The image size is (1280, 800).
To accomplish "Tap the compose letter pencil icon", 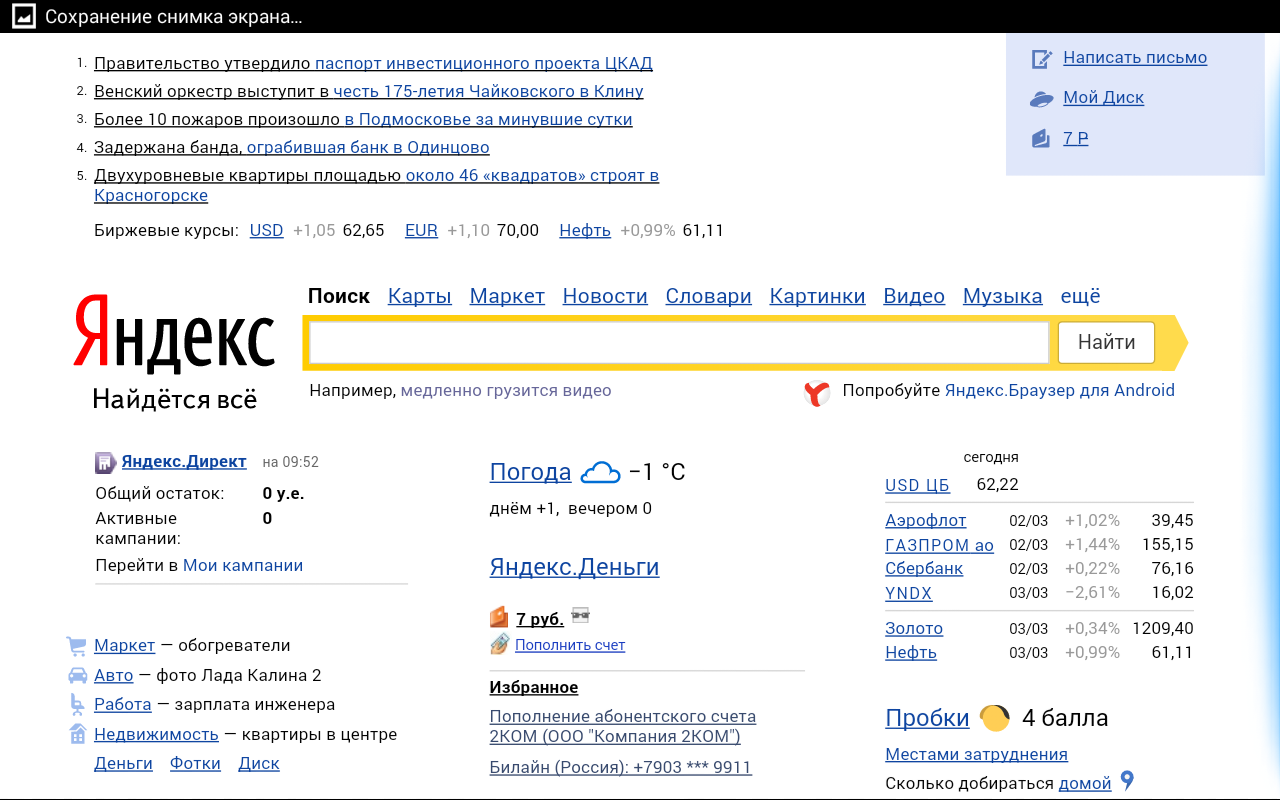I will point(1042,59).
